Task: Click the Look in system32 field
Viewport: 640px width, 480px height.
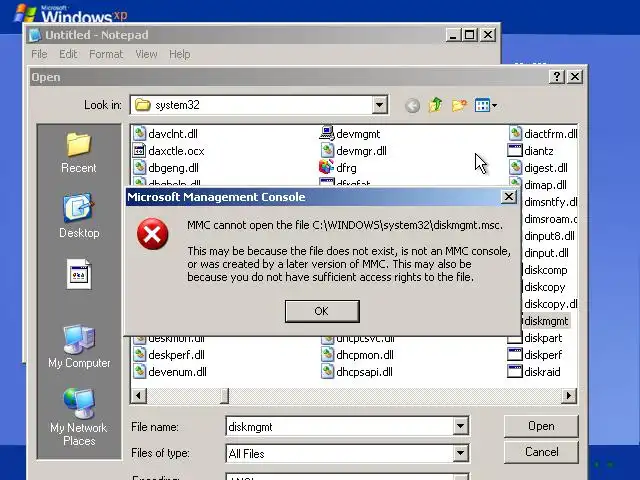Action: (251, 105)
